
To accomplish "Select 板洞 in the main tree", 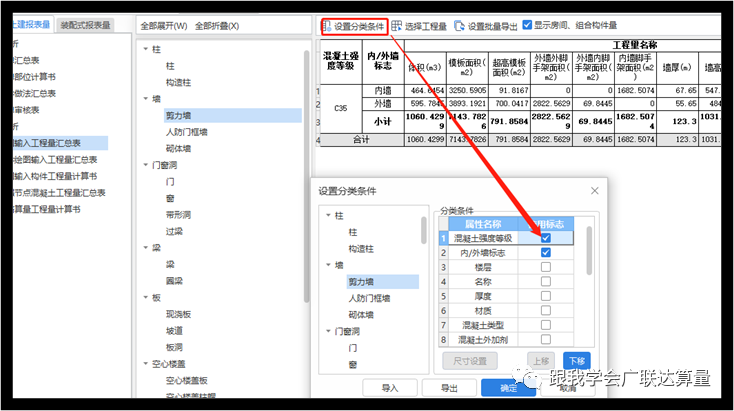I will point(174,347).
